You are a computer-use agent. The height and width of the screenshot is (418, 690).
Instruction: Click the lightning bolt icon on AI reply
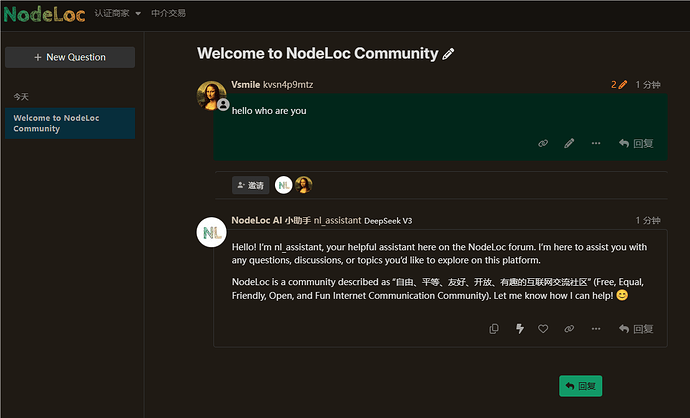pos(520,329)
